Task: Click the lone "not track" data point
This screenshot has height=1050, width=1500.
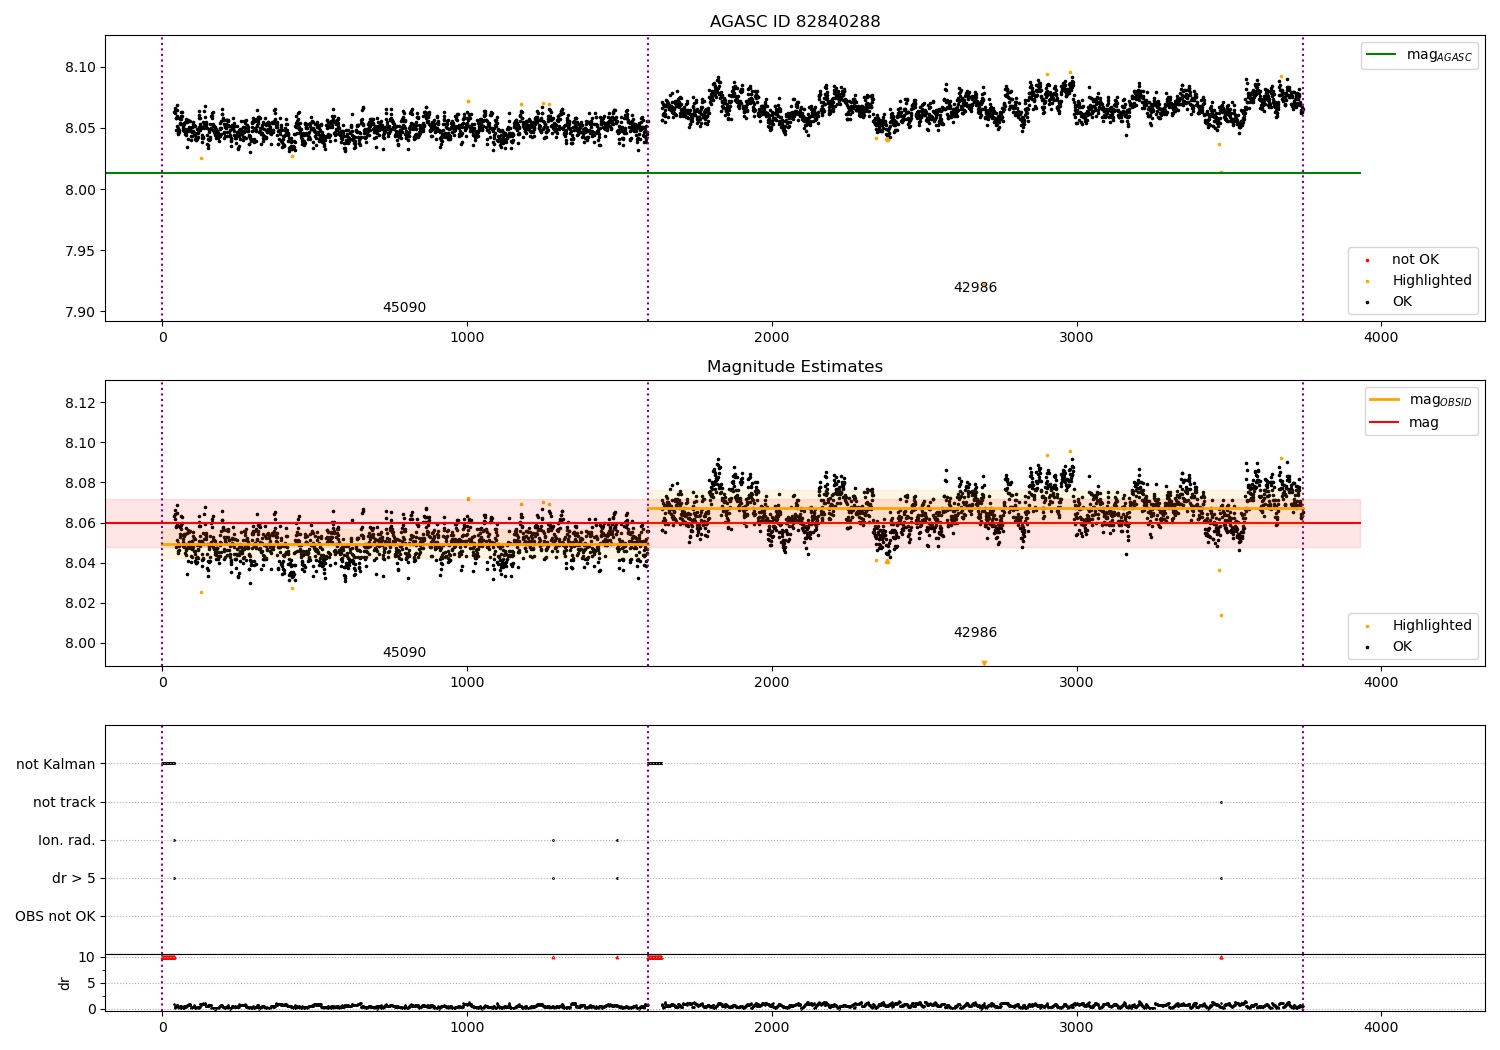Action: 1221,802
